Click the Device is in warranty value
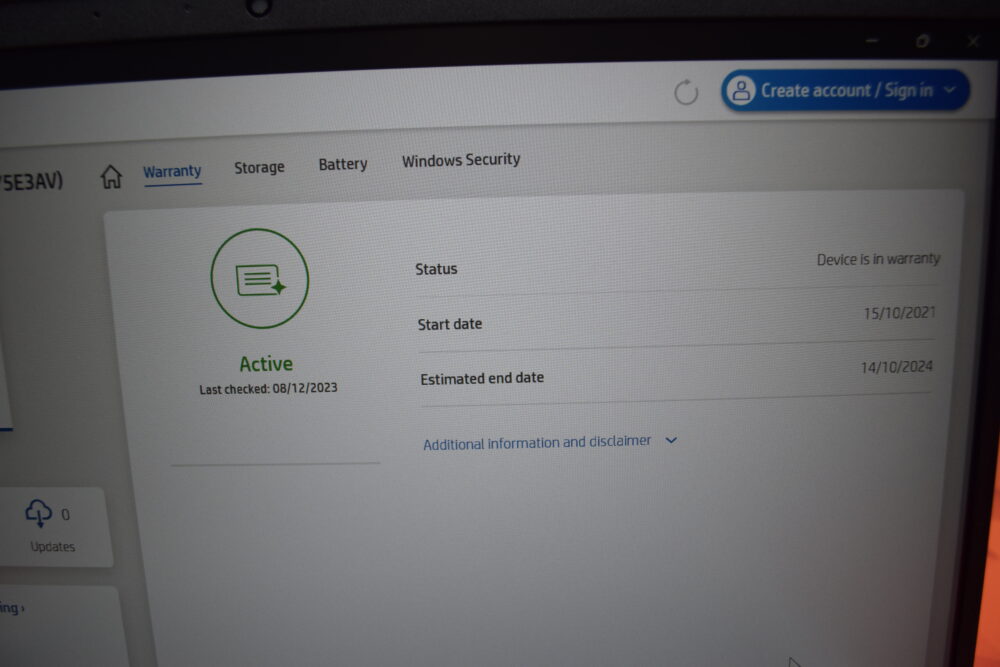 coord(878,259)
